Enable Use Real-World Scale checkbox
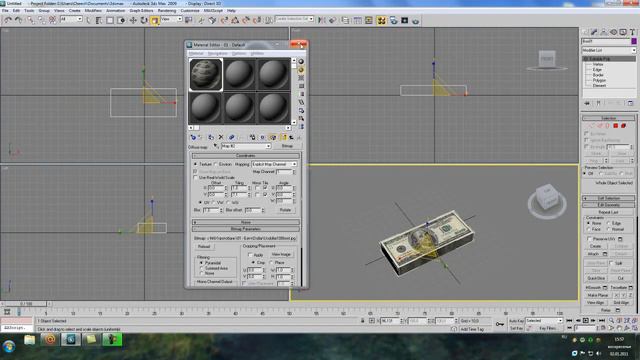This screenshot has width=640, height=360. 195,178
